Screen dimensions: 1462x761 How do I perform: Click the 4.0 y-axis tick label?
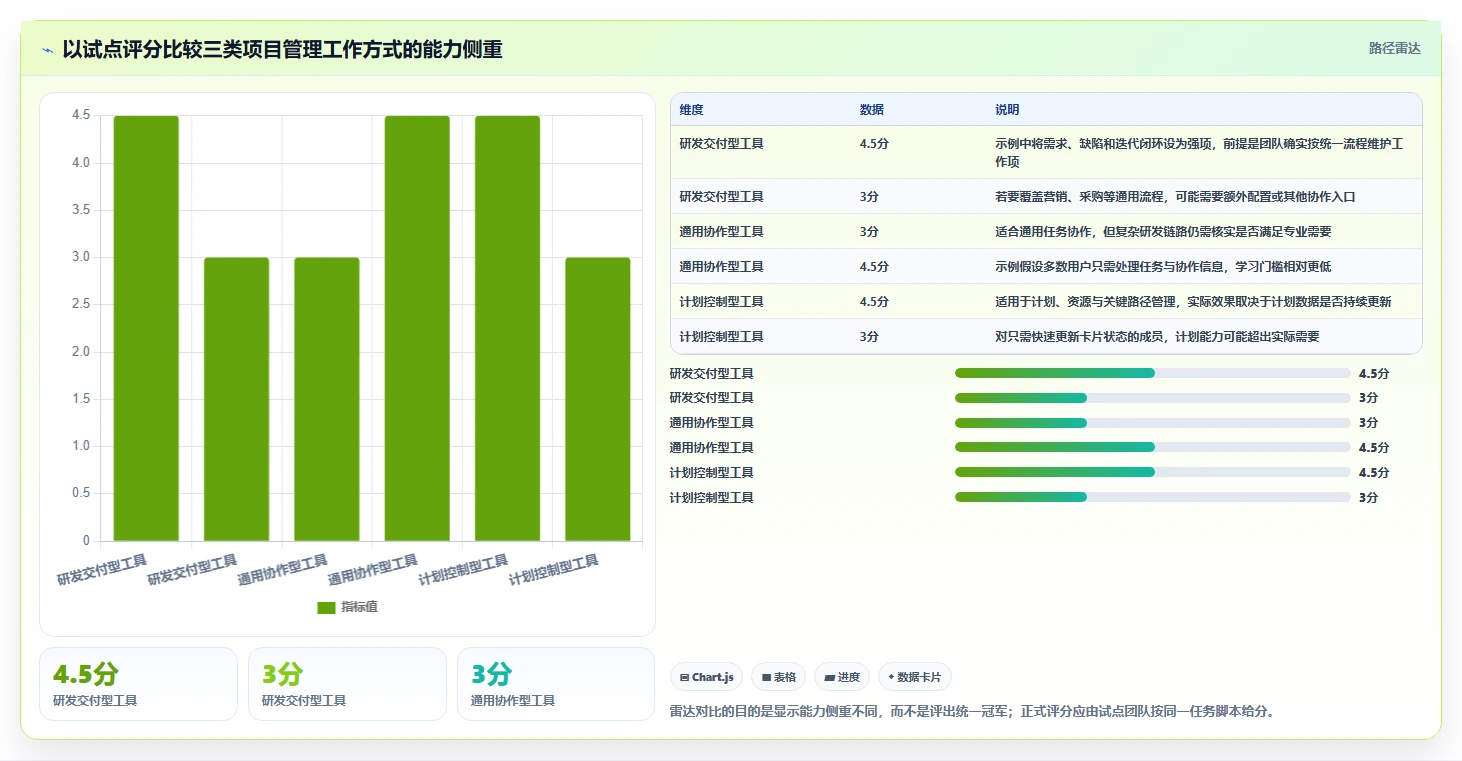coord(81,163)
